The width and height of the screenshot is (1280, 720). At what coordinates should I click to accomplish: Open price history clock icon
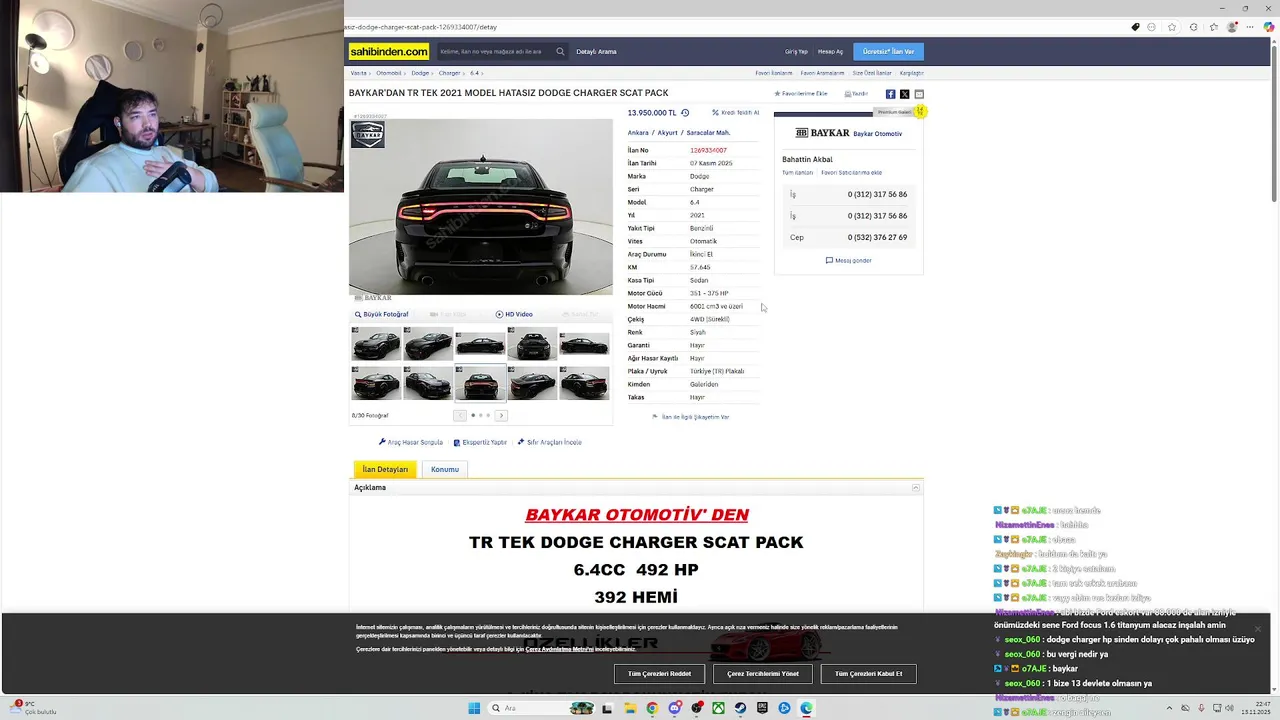tap(685, 113)
